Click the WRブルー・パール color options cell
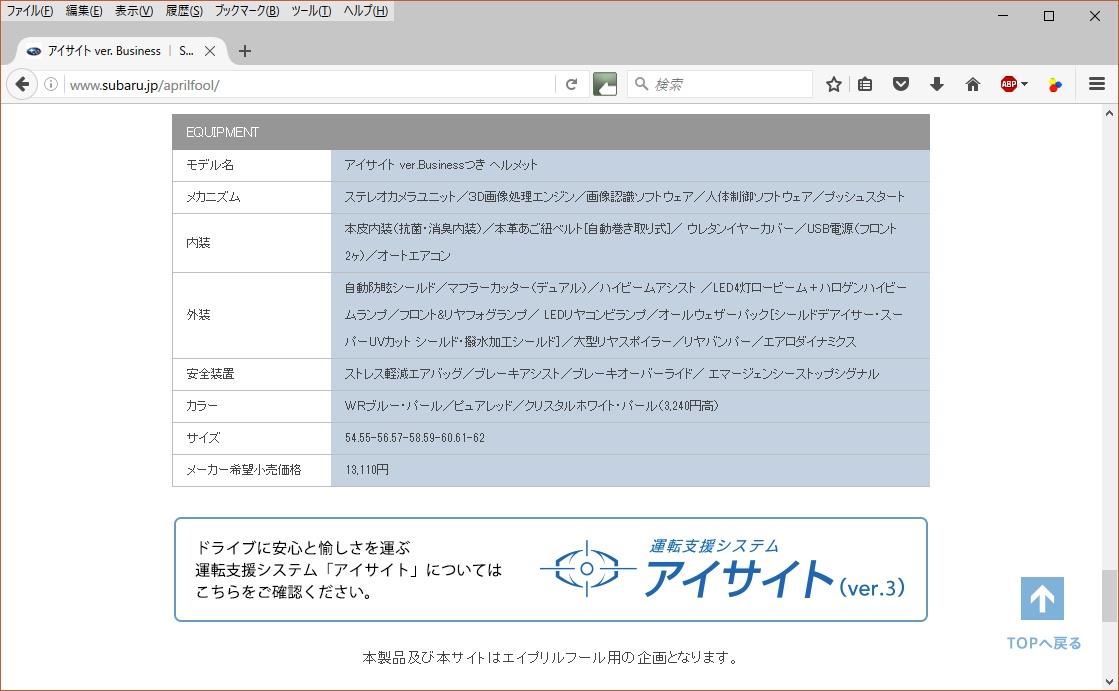1119x691 pixels. 630,406
